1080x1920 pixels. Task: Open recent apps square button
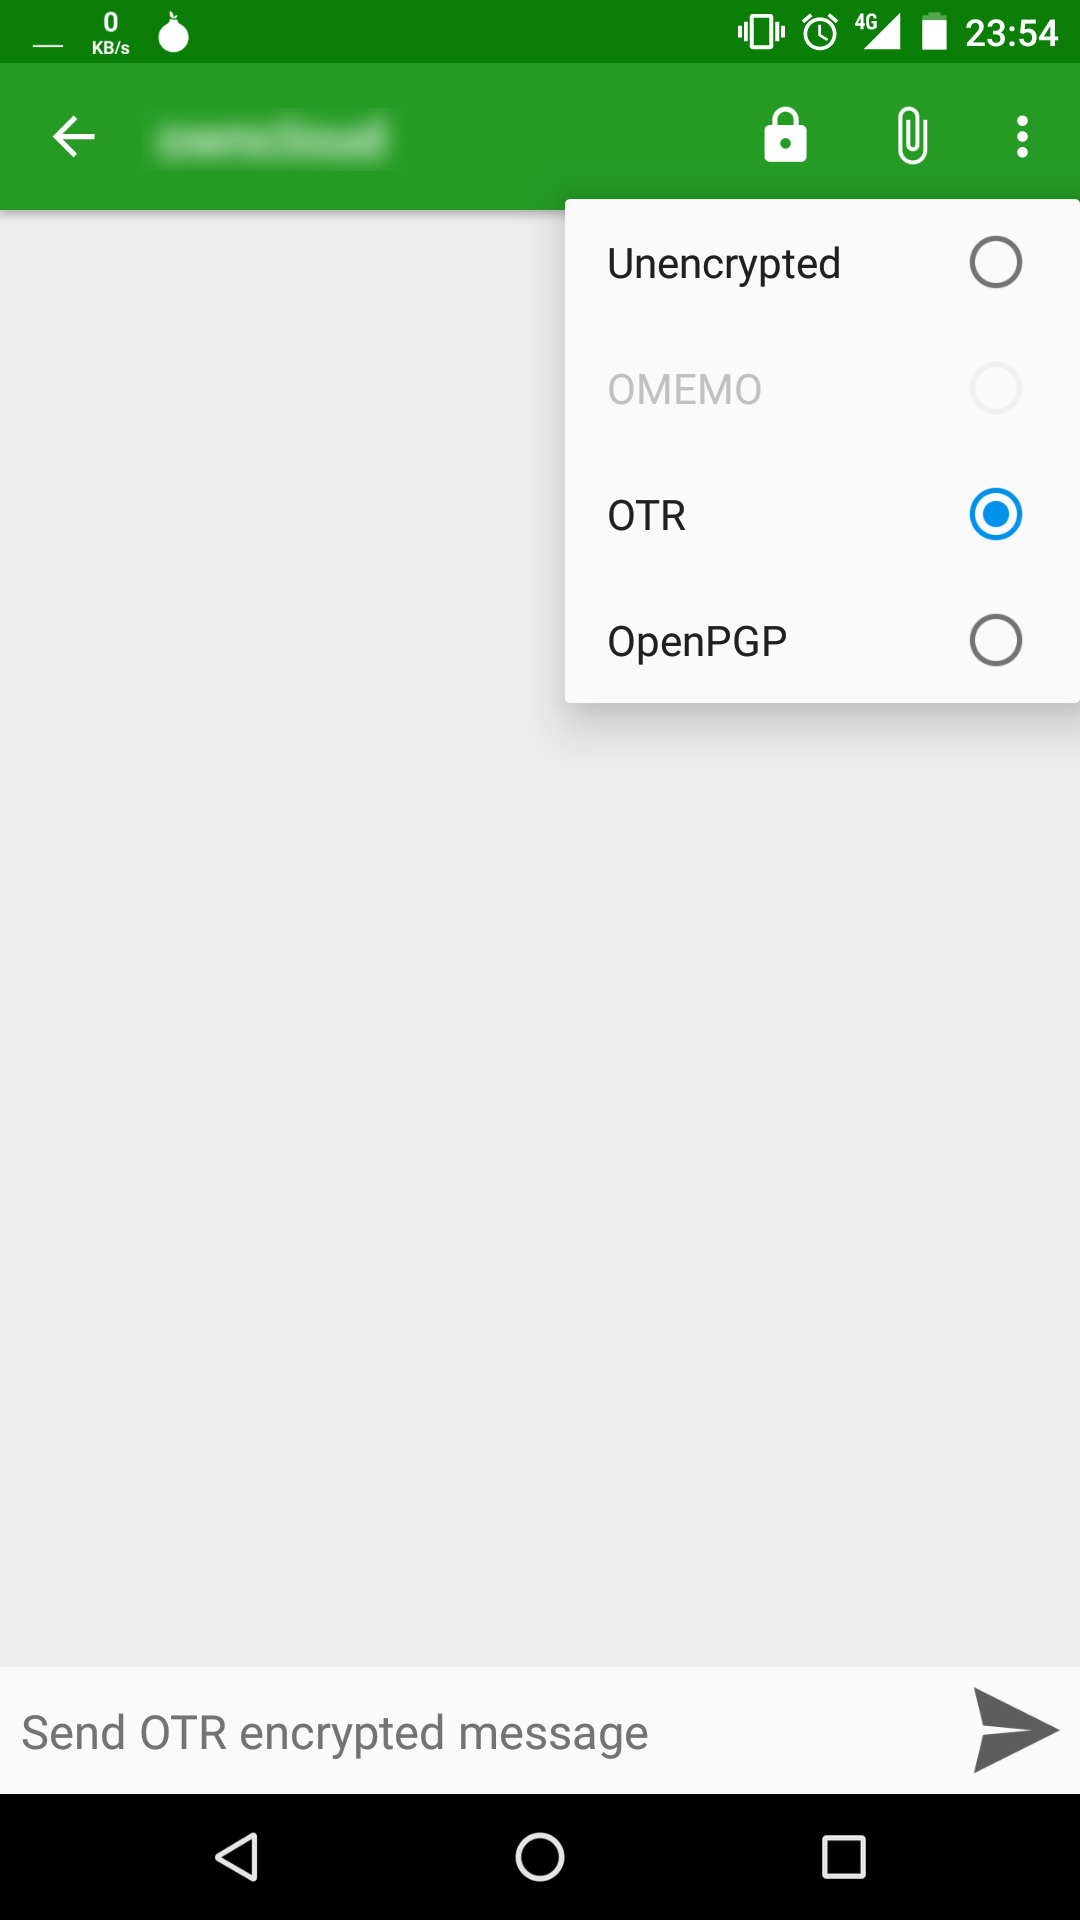[x=843, y=1857]
